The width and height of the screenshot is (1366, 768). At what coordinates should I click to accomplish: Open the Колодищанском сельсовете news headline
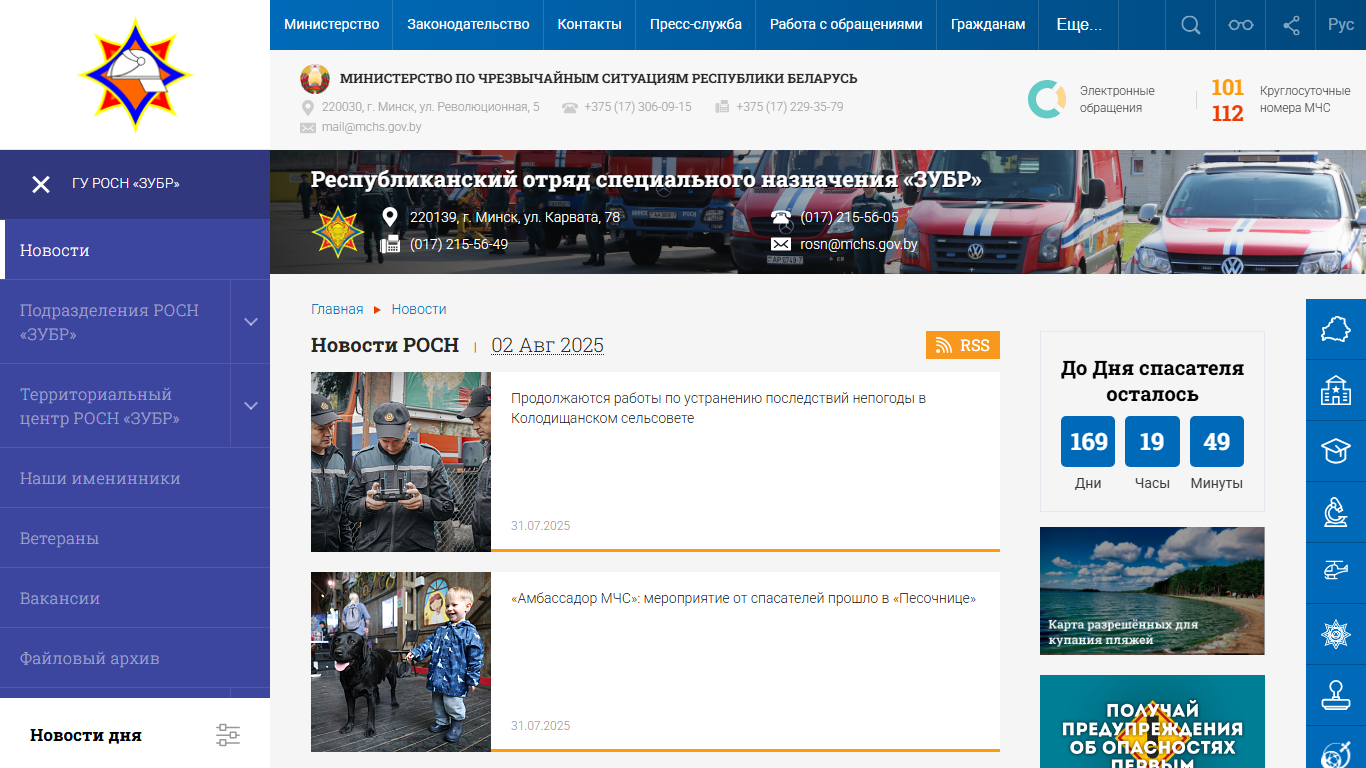[x=718, y=408]
